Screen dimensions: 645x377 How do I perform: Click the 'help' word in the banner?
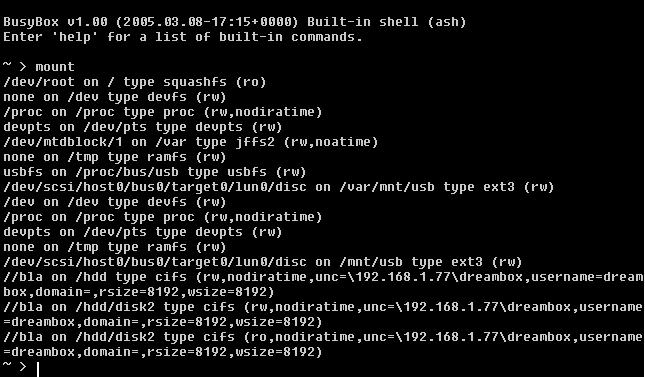click(75, 37)
